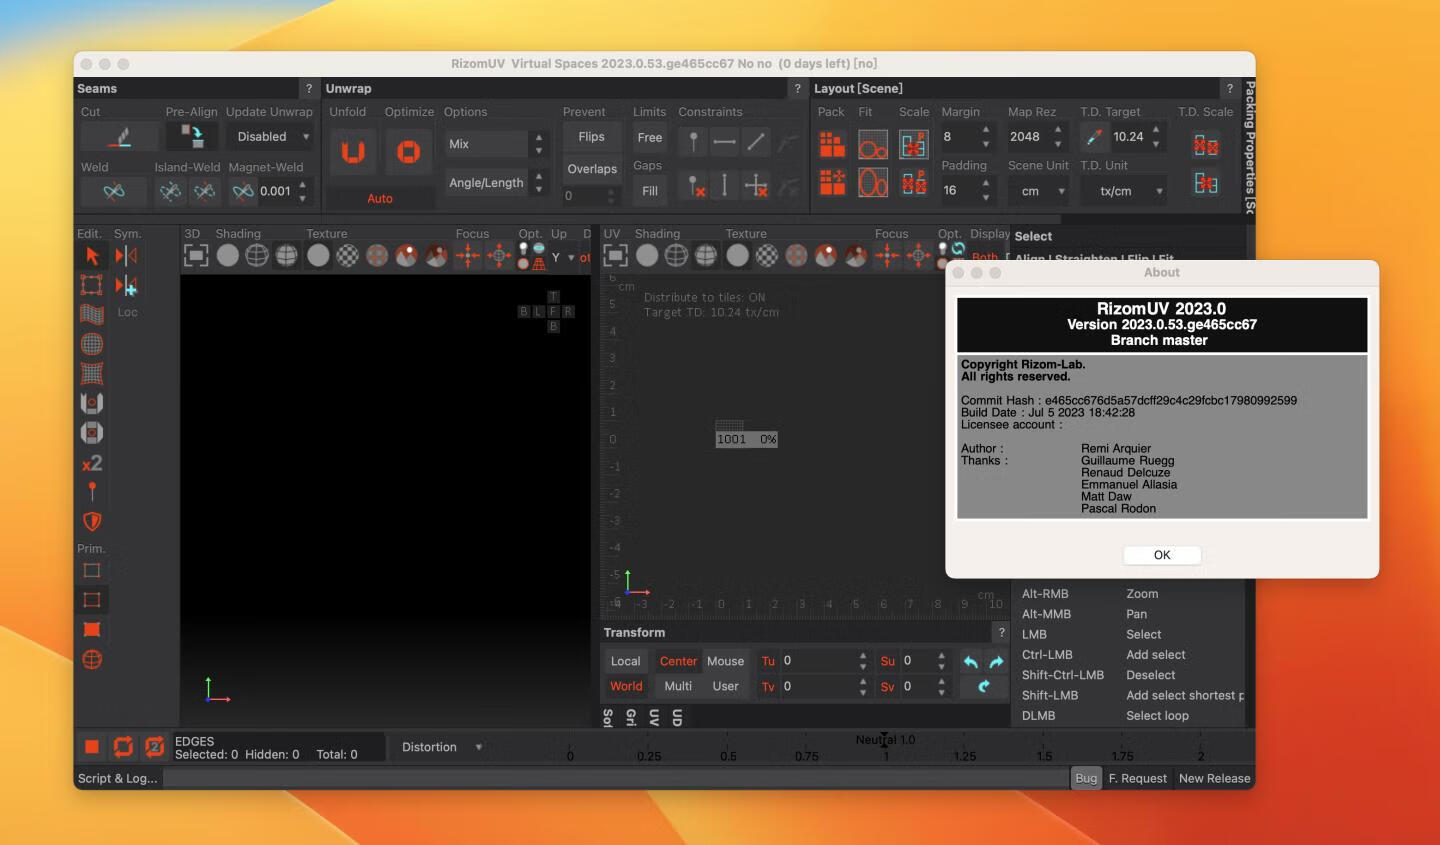Viewport: 1440px width, 845px height.
Task: Open the Gri vertical tab
Action: [631, 718]
